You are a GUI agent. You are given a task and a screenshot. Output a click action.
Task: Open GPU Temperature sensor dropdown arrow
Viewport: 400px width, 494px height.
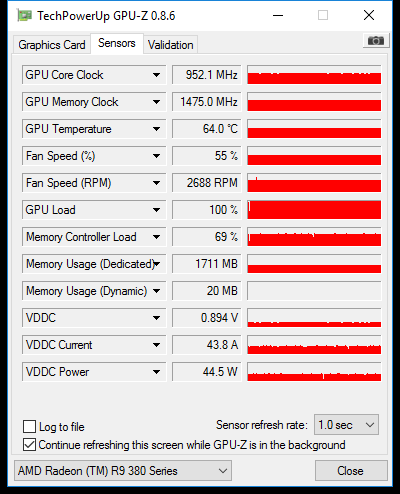click(156, 129)
